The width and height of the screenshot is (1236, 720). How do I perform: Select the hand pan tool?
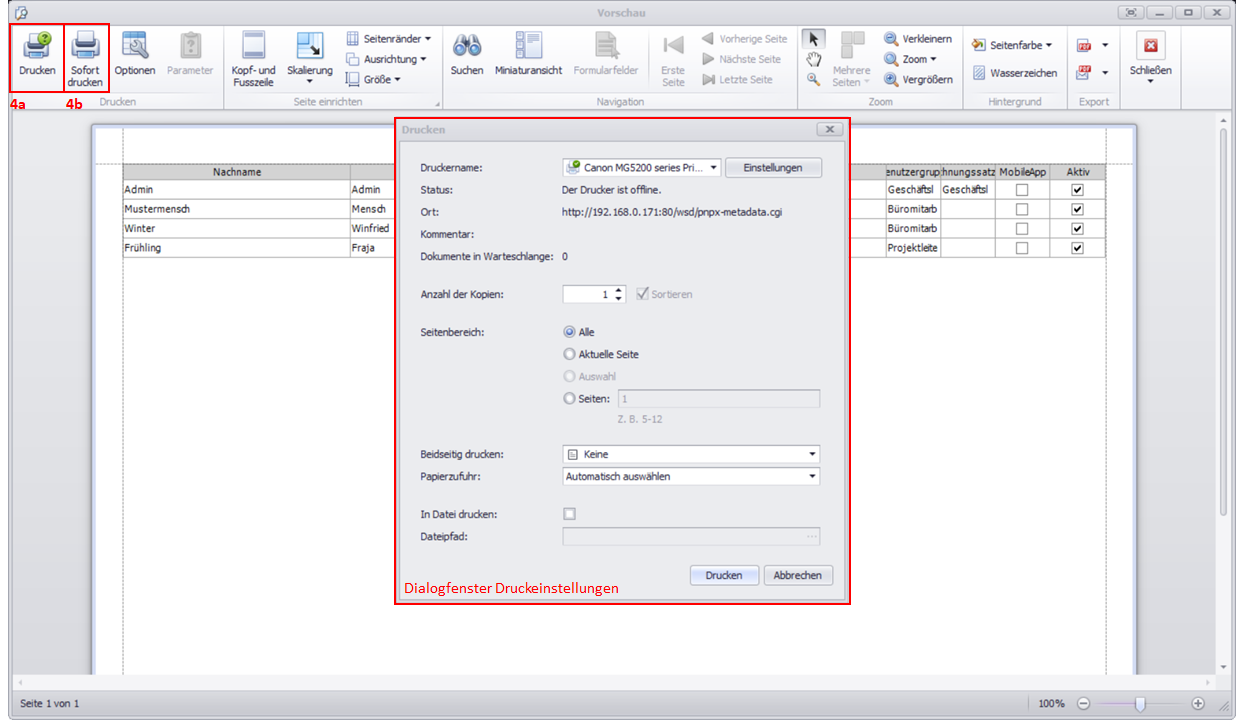[x=814, y=59]
